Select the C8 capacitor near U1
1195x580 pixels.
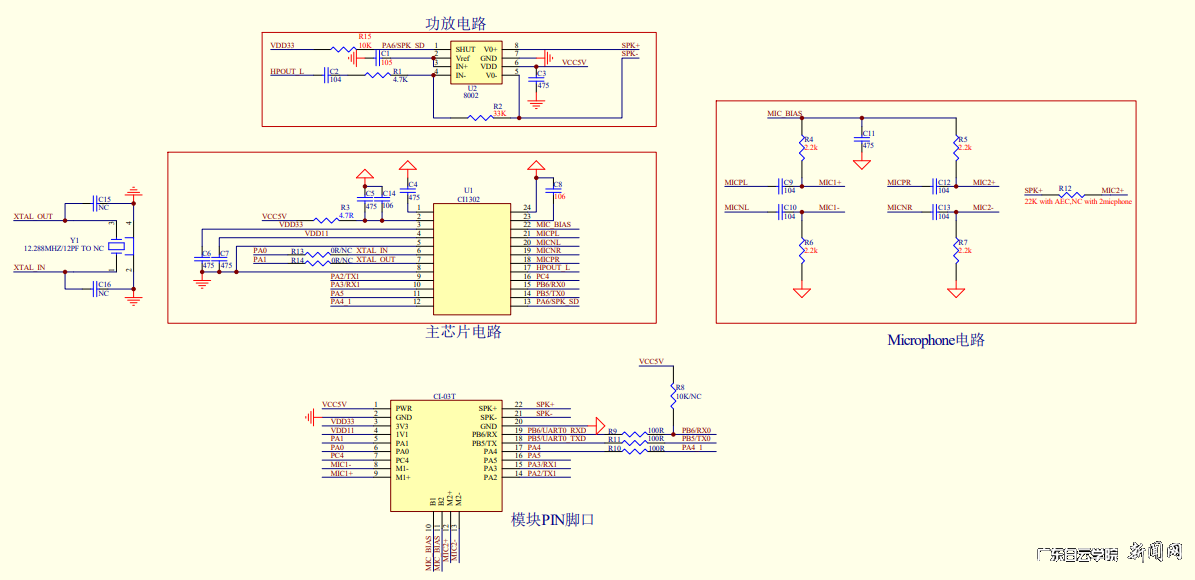pyautogui.click(x=549, y=190)
